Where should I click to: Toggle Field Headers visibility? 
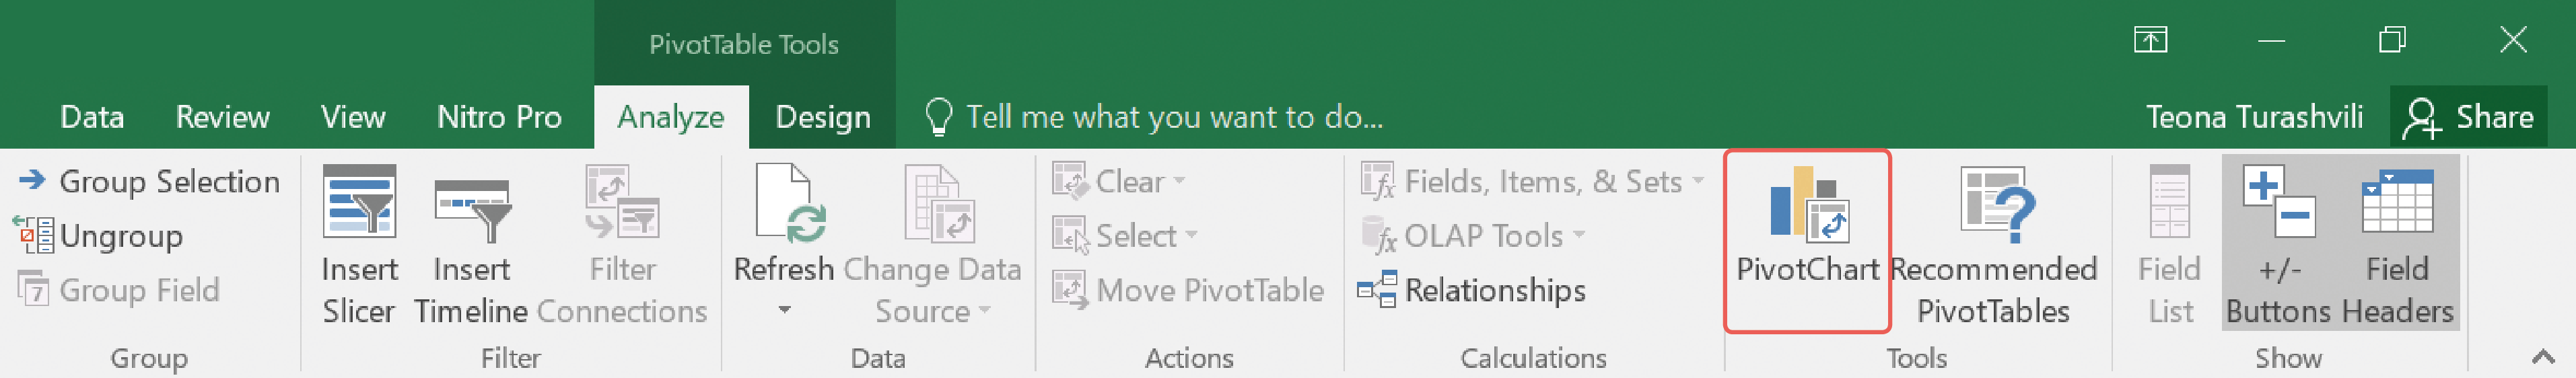click(x=2397, y=246)
